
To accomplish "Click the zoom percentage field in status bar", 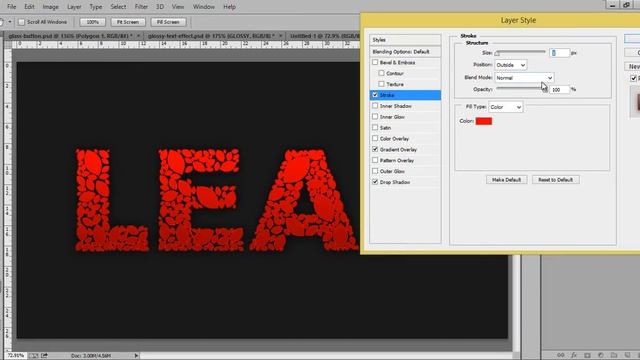I will click(x=16, y=356).
